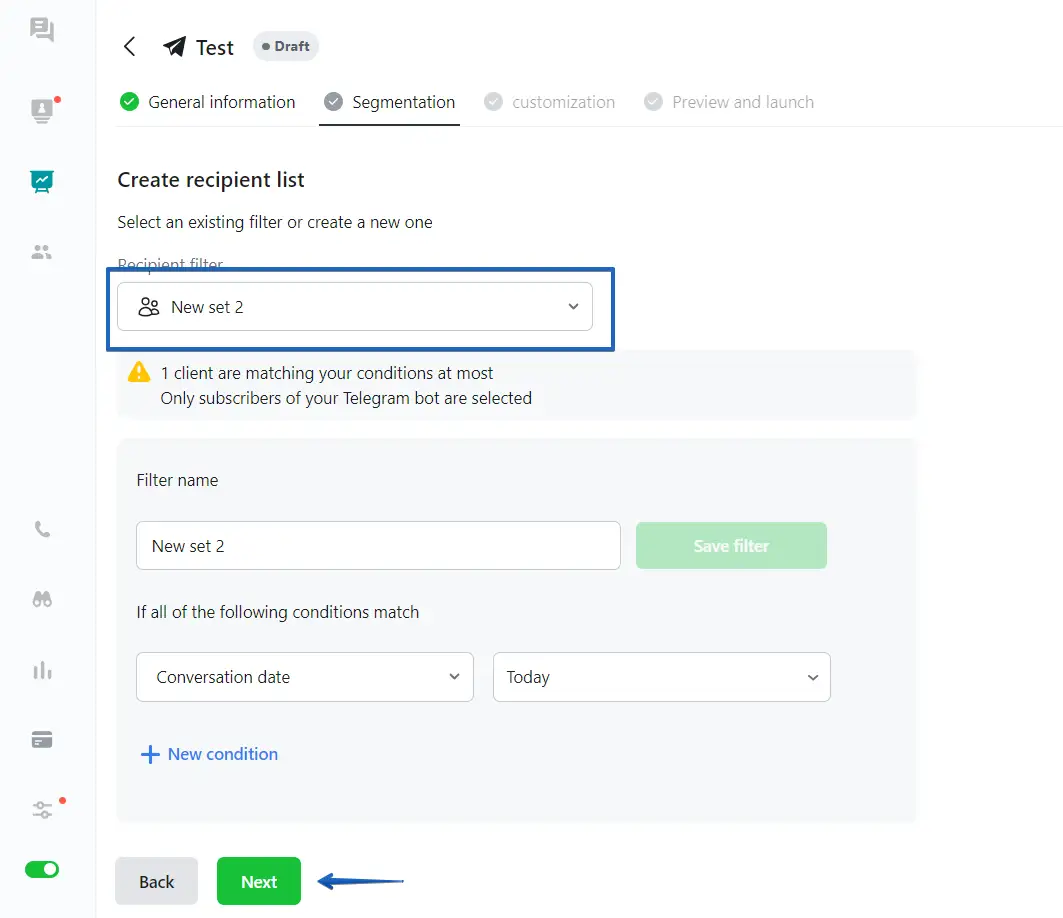
Task: Expand the Recipient filter dropdown
Action: tap(355, 307)
